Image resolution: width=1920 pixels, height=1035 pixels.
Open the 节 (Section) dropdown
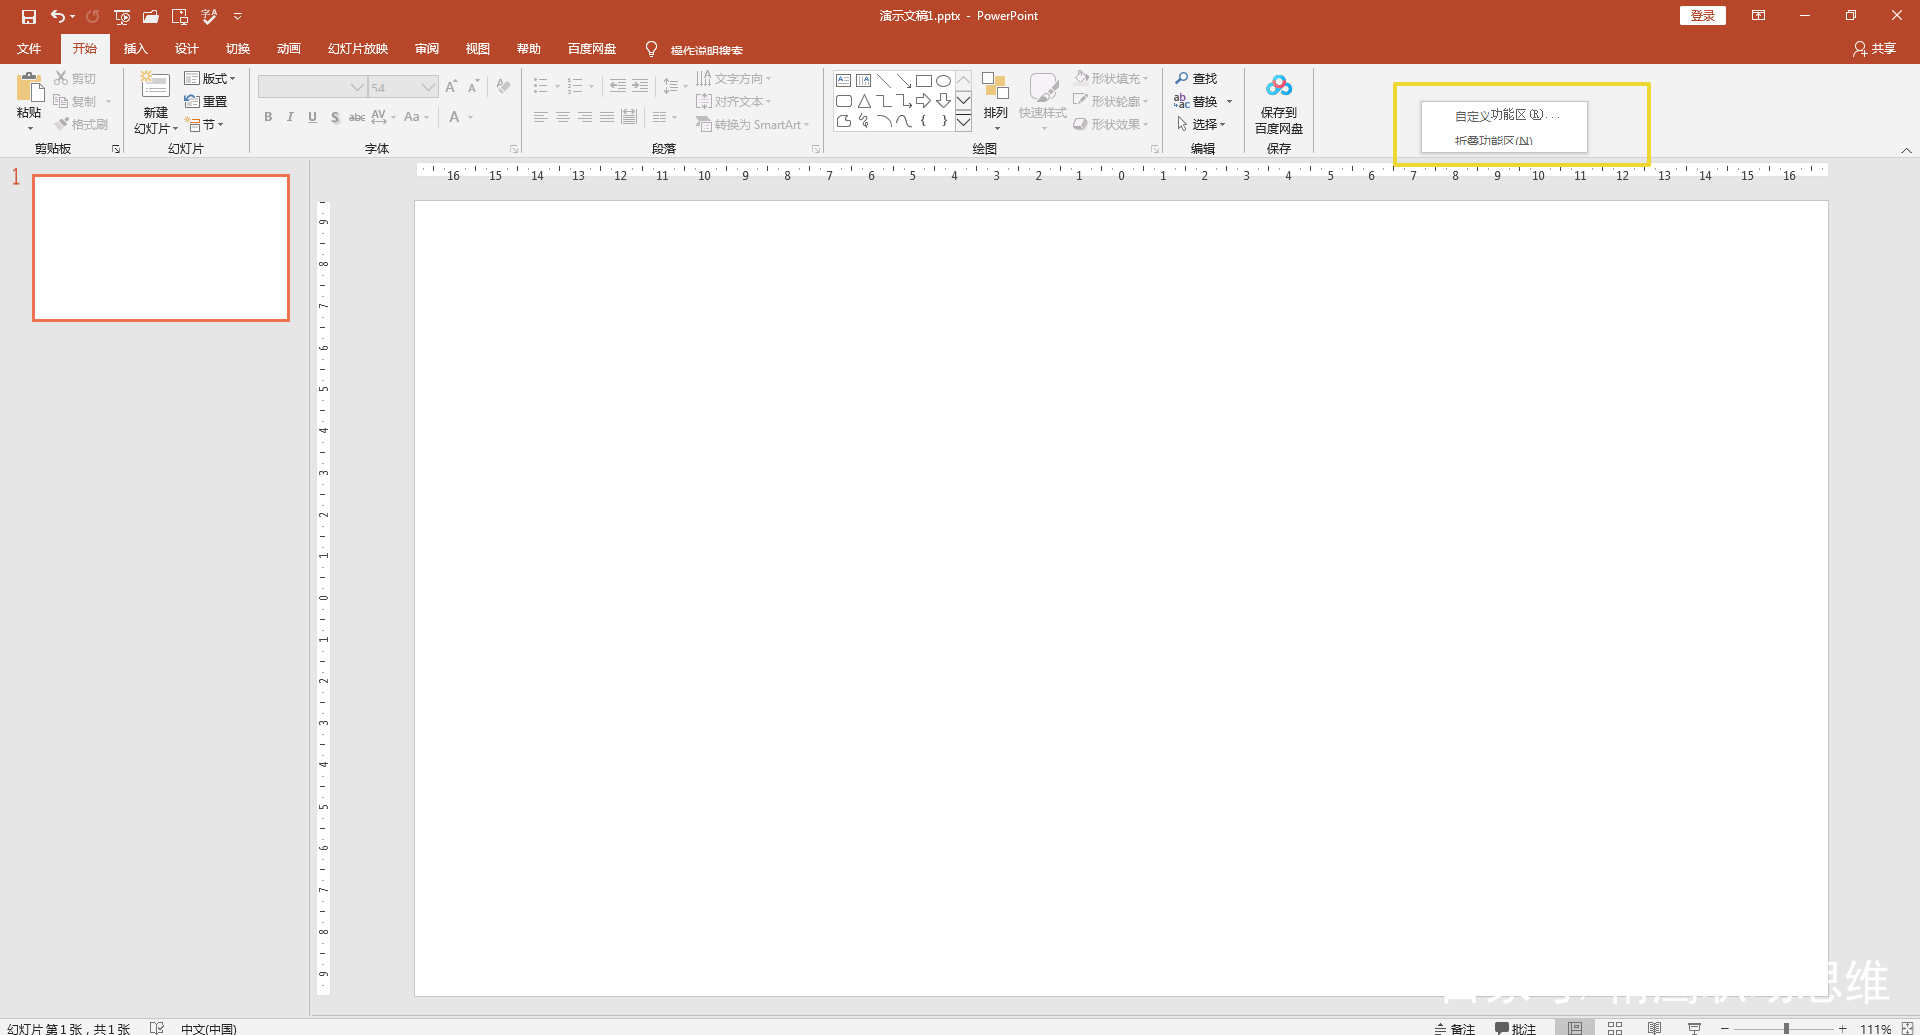coord(205,124)
